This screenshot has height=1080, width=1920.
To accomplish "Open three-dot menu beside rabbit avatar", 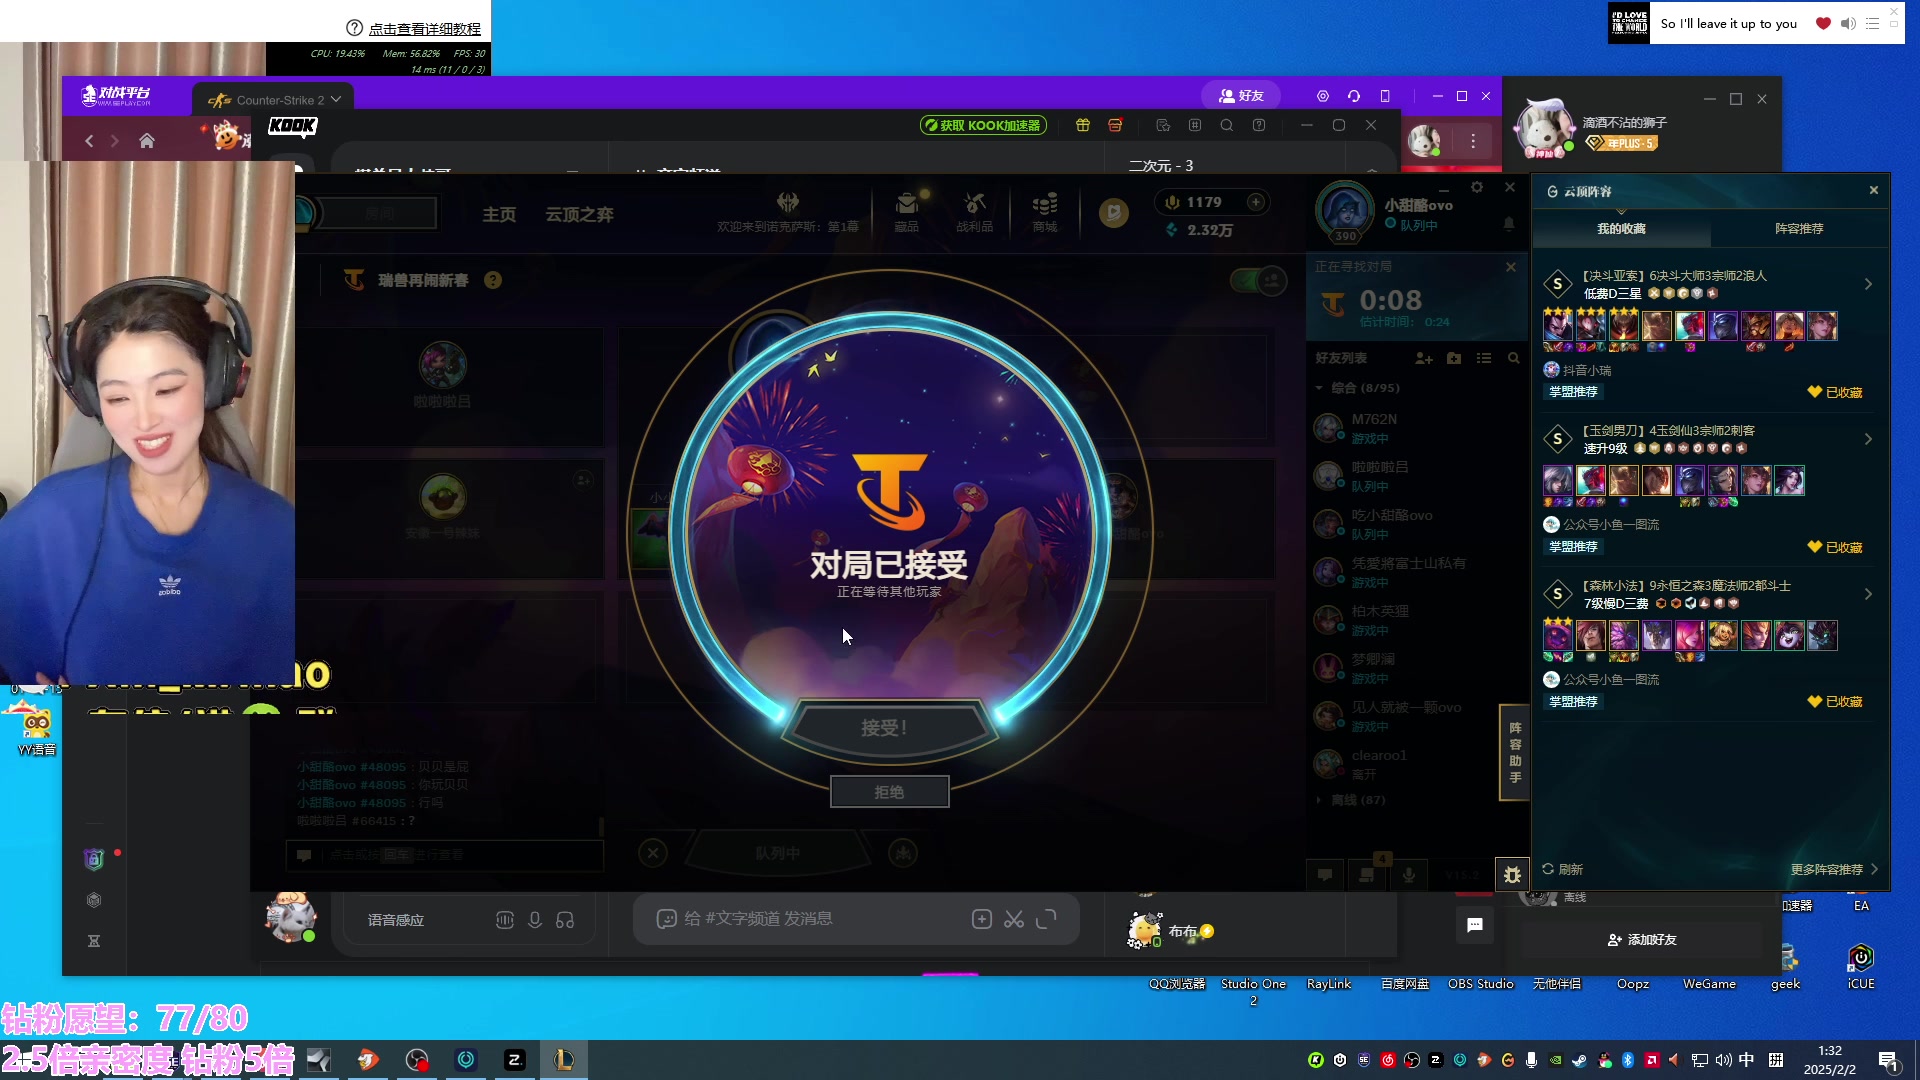I will point(1473,141).
